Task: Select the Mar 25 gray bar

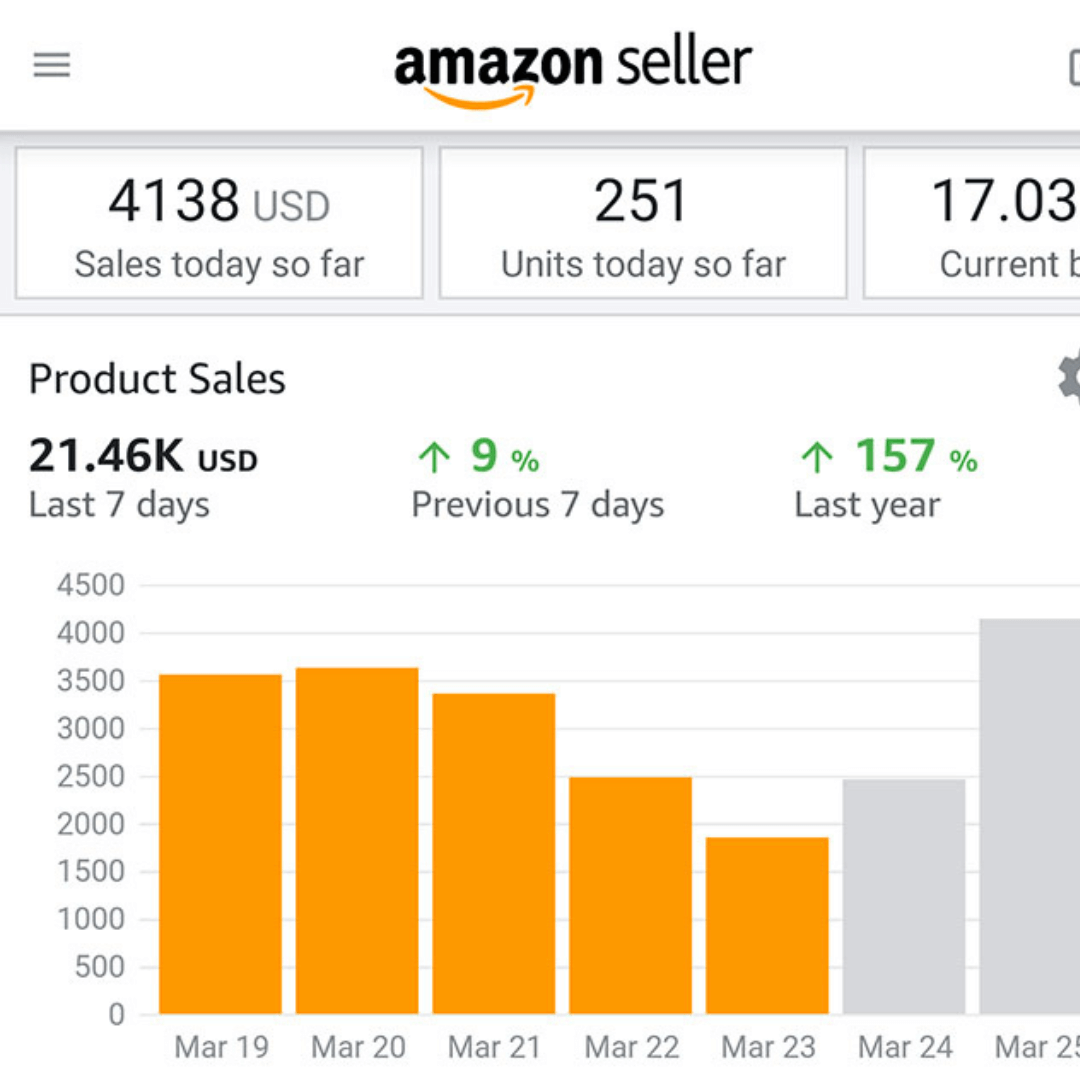Action: (1030, 816)
